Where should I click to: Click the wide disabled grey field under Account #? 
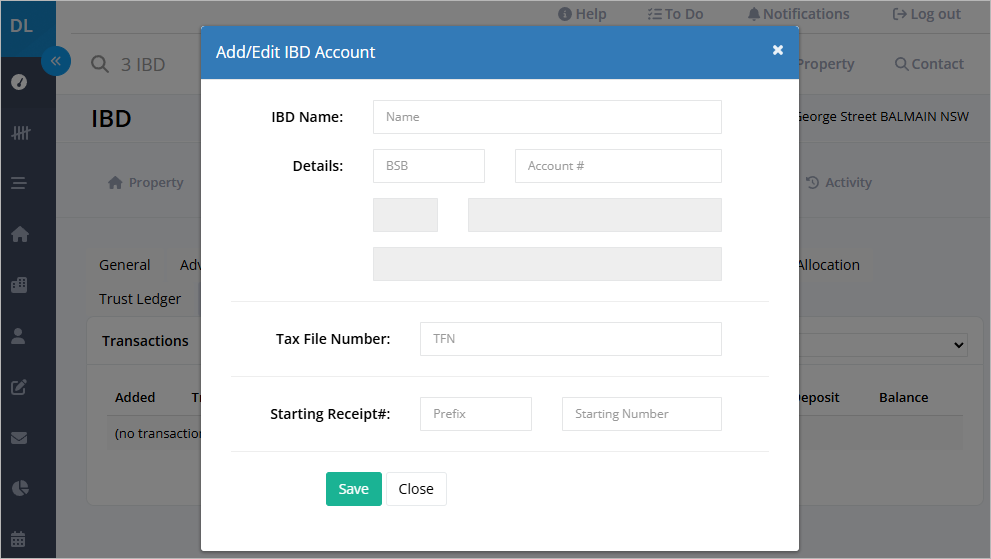click(x=595, y=215)
